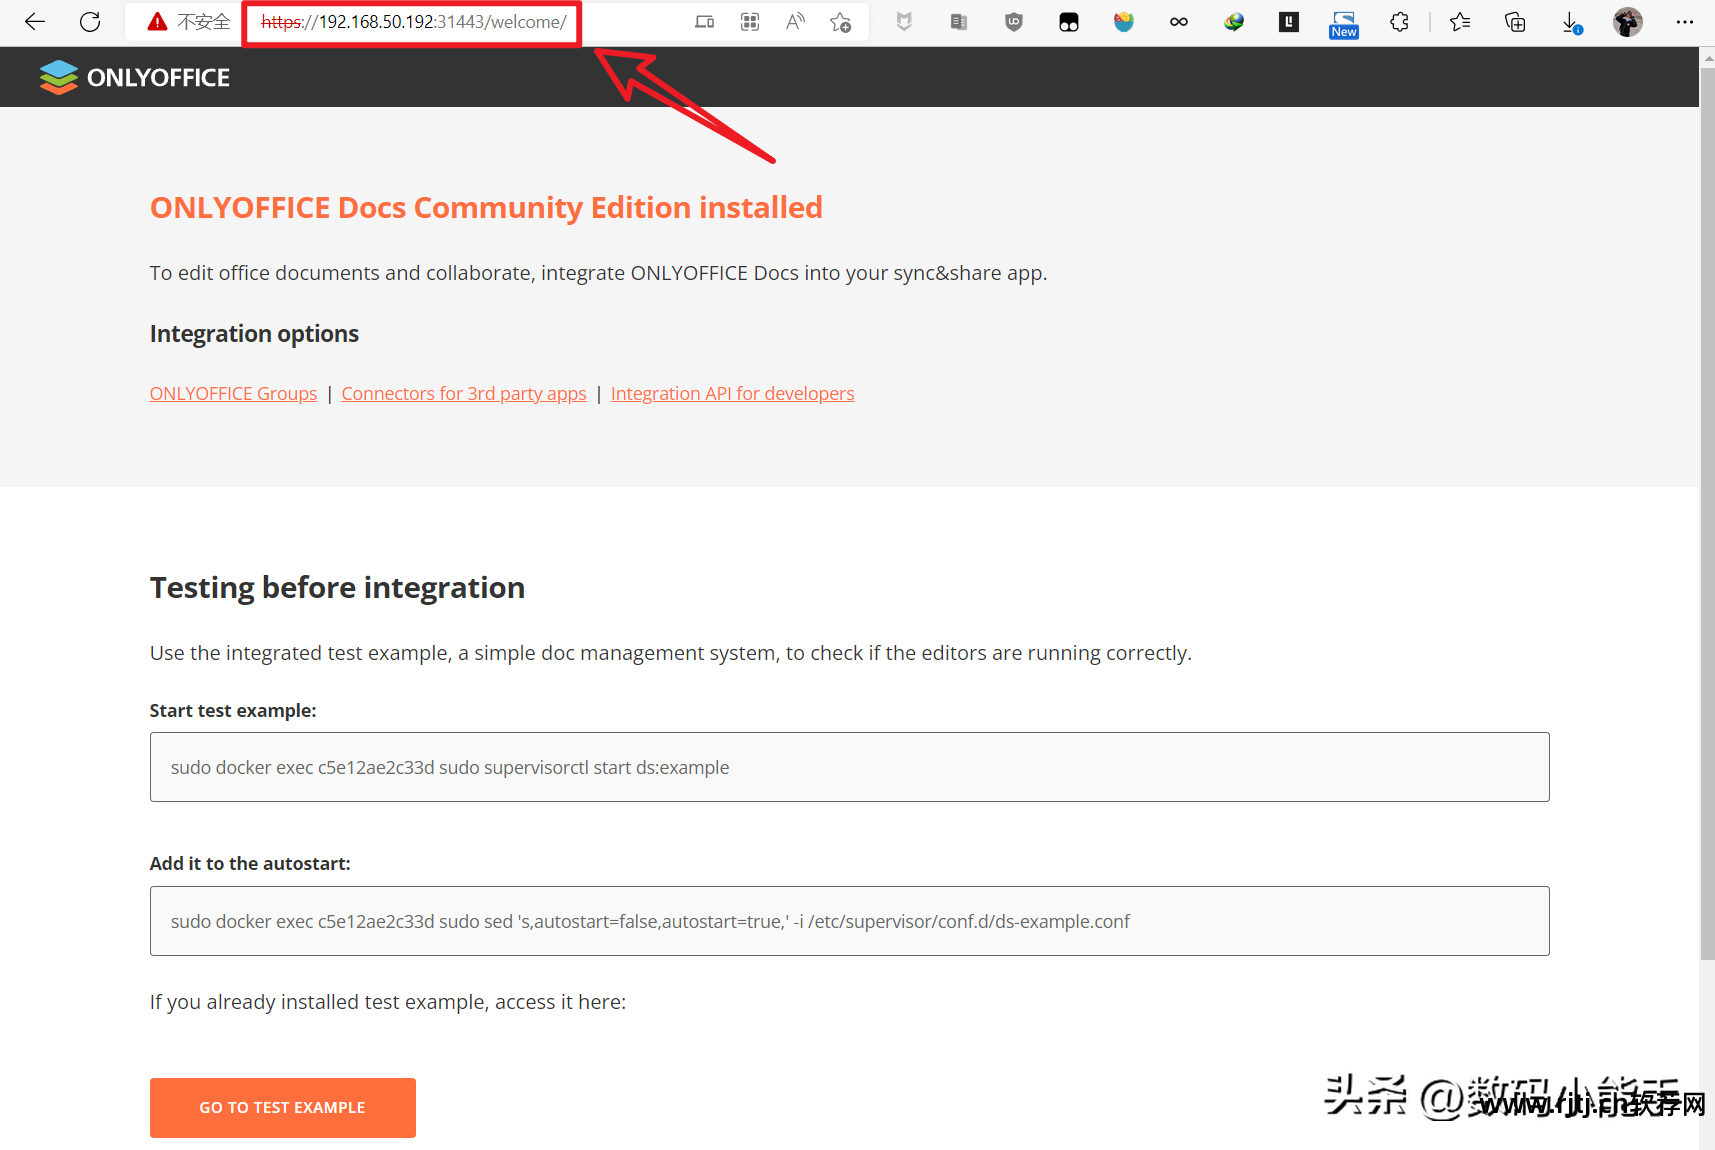Click the browser back arrow
1715x1150 pixels.
pos(35,21)
